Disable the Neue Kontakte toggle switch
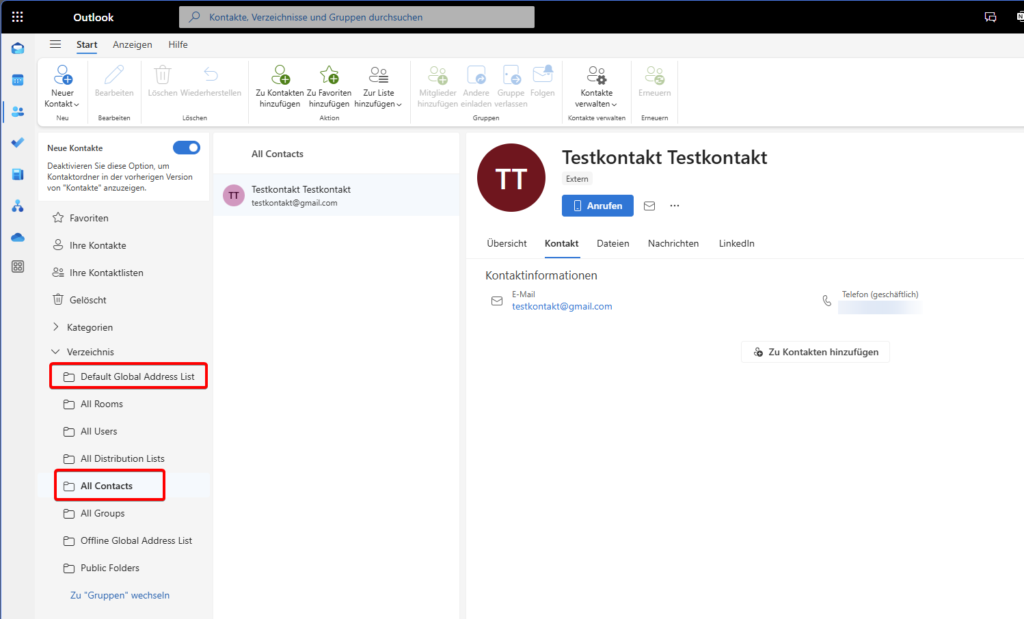The image size is (1024, 619). (x=187, y=148)
